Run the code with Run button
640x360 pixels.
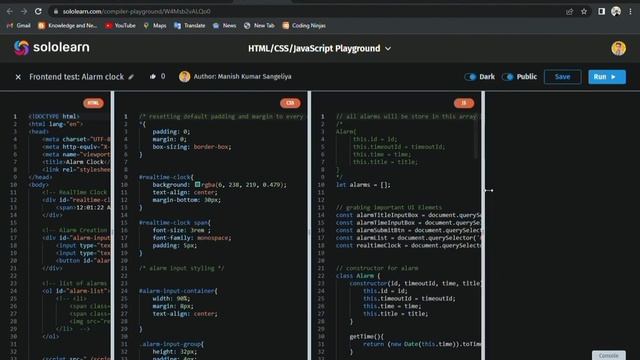607,77
